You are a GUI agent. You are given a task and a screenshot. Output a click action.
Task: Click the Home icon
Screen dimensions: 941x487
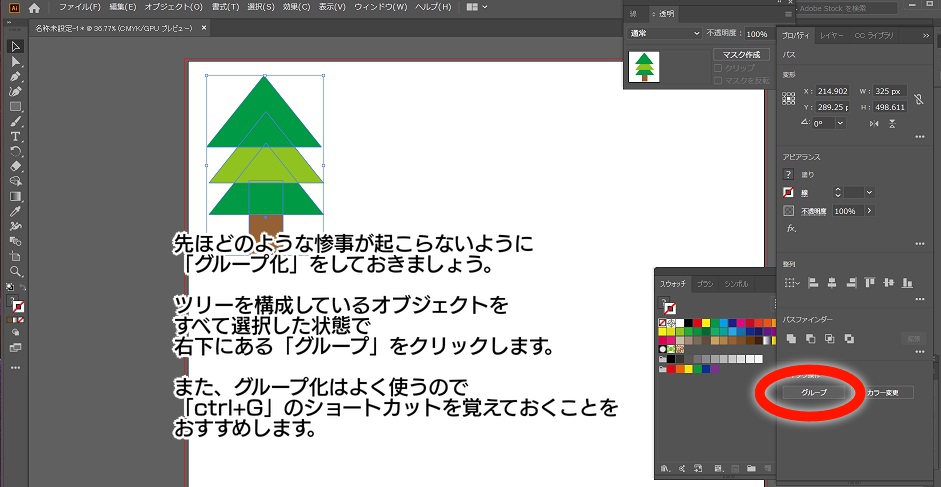pos(34,8)
